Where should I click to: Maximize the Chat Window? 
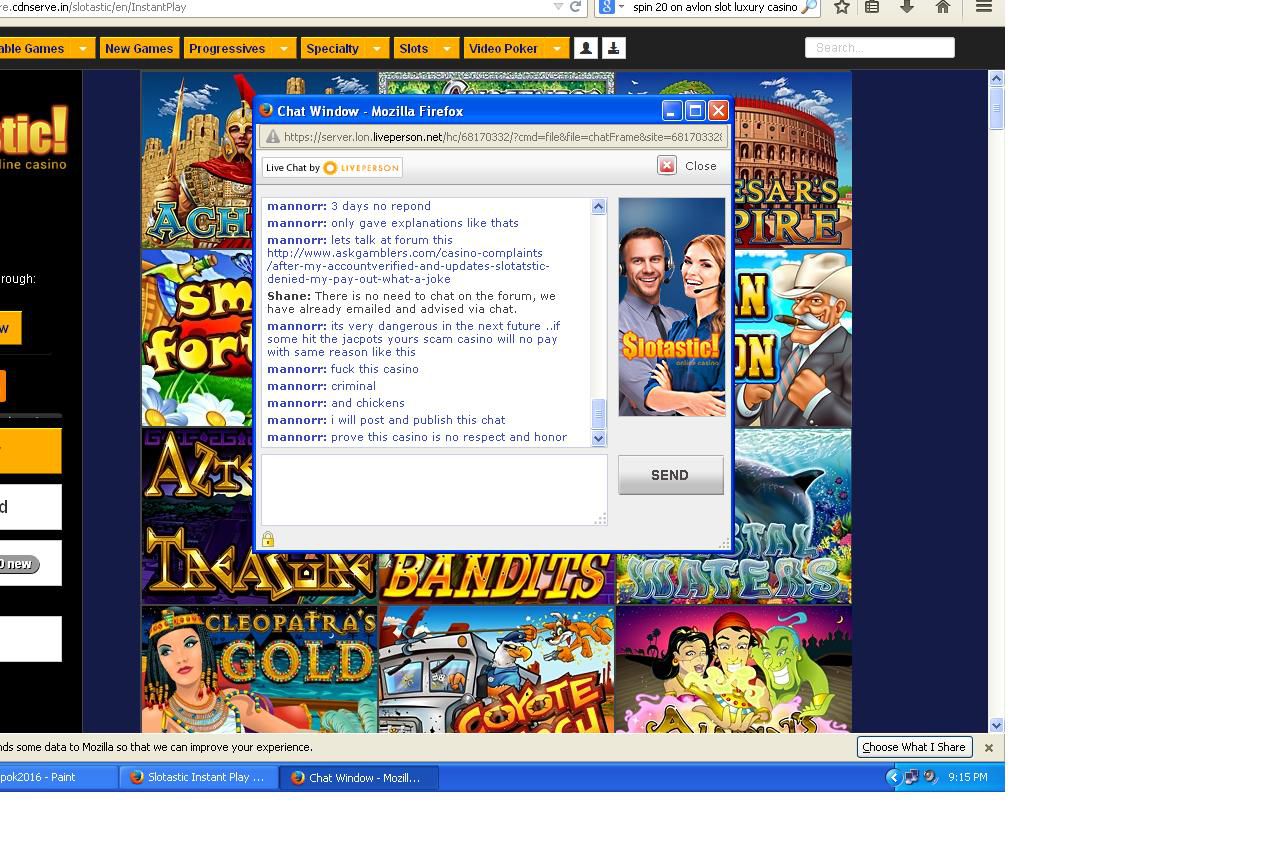point(695,111)
